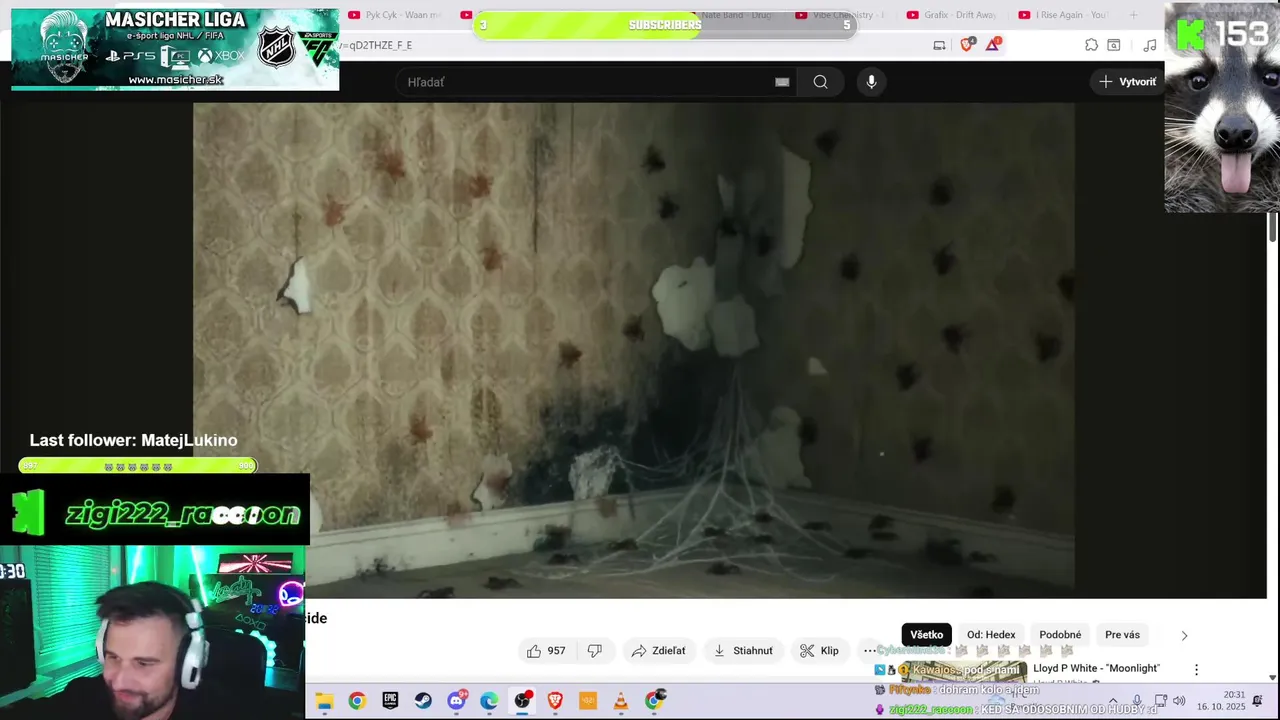Click the magnifier search button
The width and height of the screenshot is (1280, 720).
[x=820, y=82]
